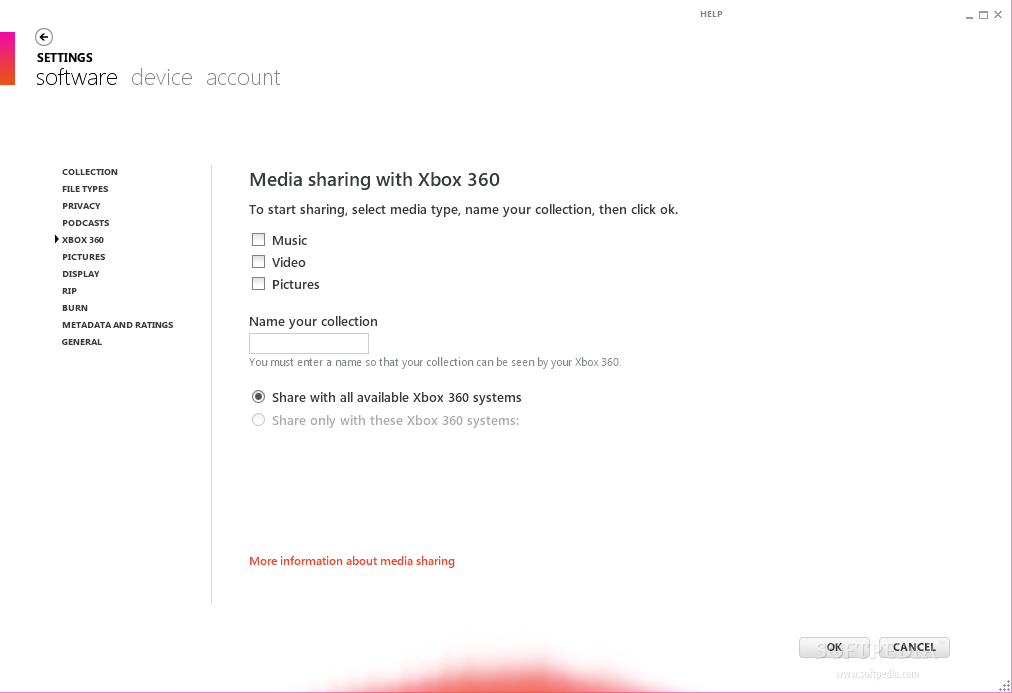The height and width of the screenshot is (693, 1012).
Task: Open the Burn settings section
Action: [75, 308]
